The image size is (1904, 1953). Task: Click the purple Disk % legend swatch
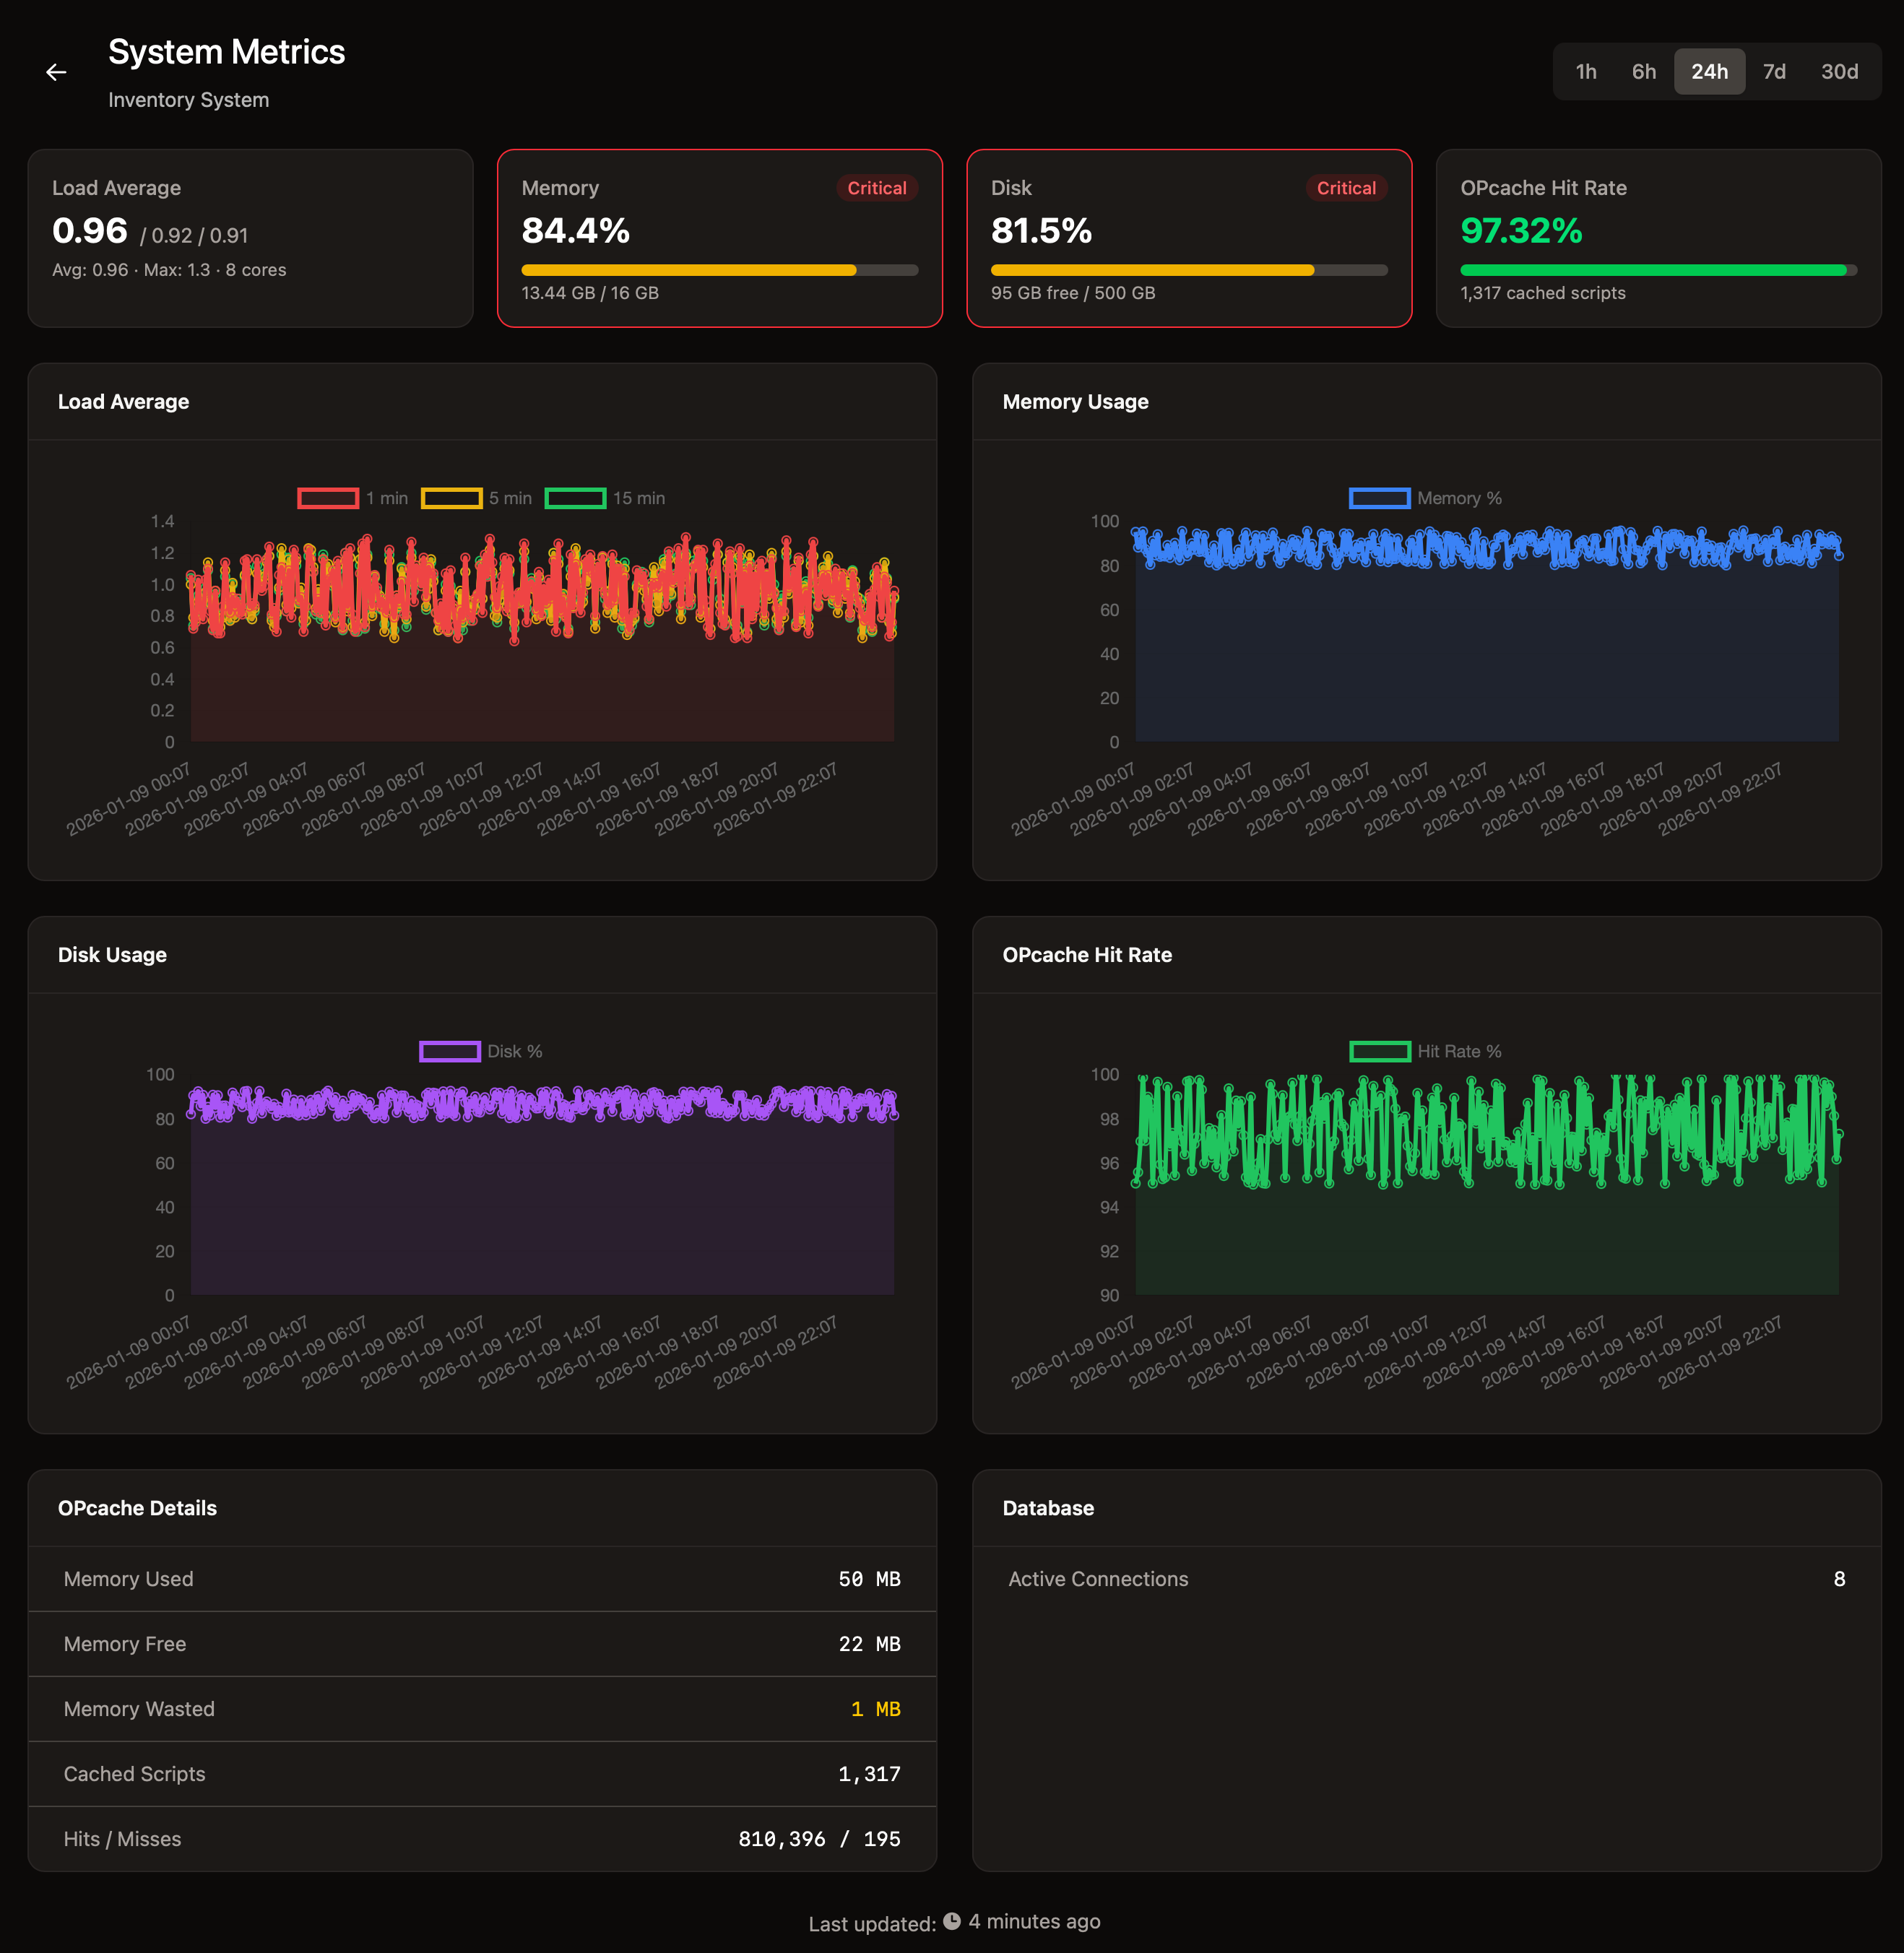(x=449, y=1051)
